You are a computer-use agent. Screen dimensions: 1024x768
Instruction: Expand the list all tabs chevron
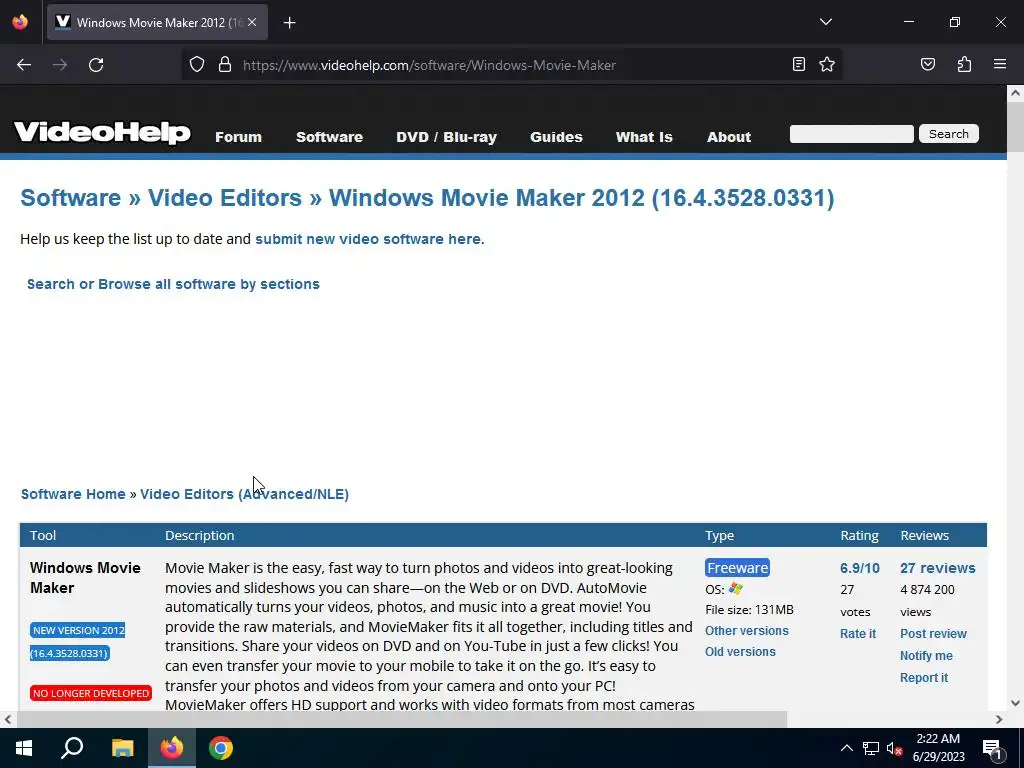tap(825, 22)
